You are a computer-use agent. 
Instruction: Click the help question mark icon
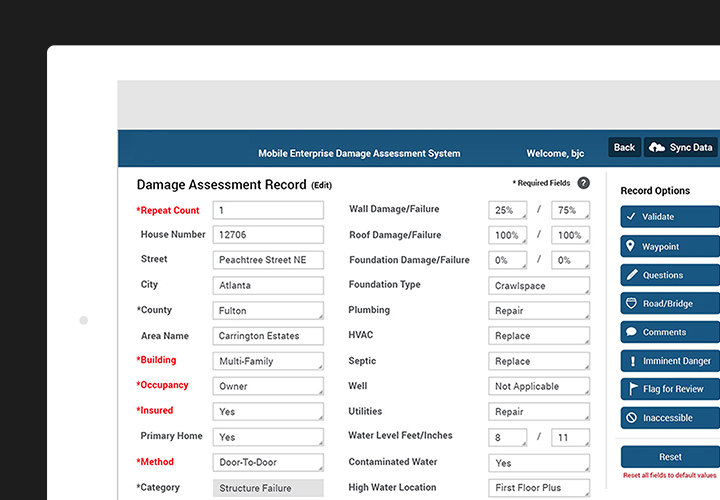point(583,183)
